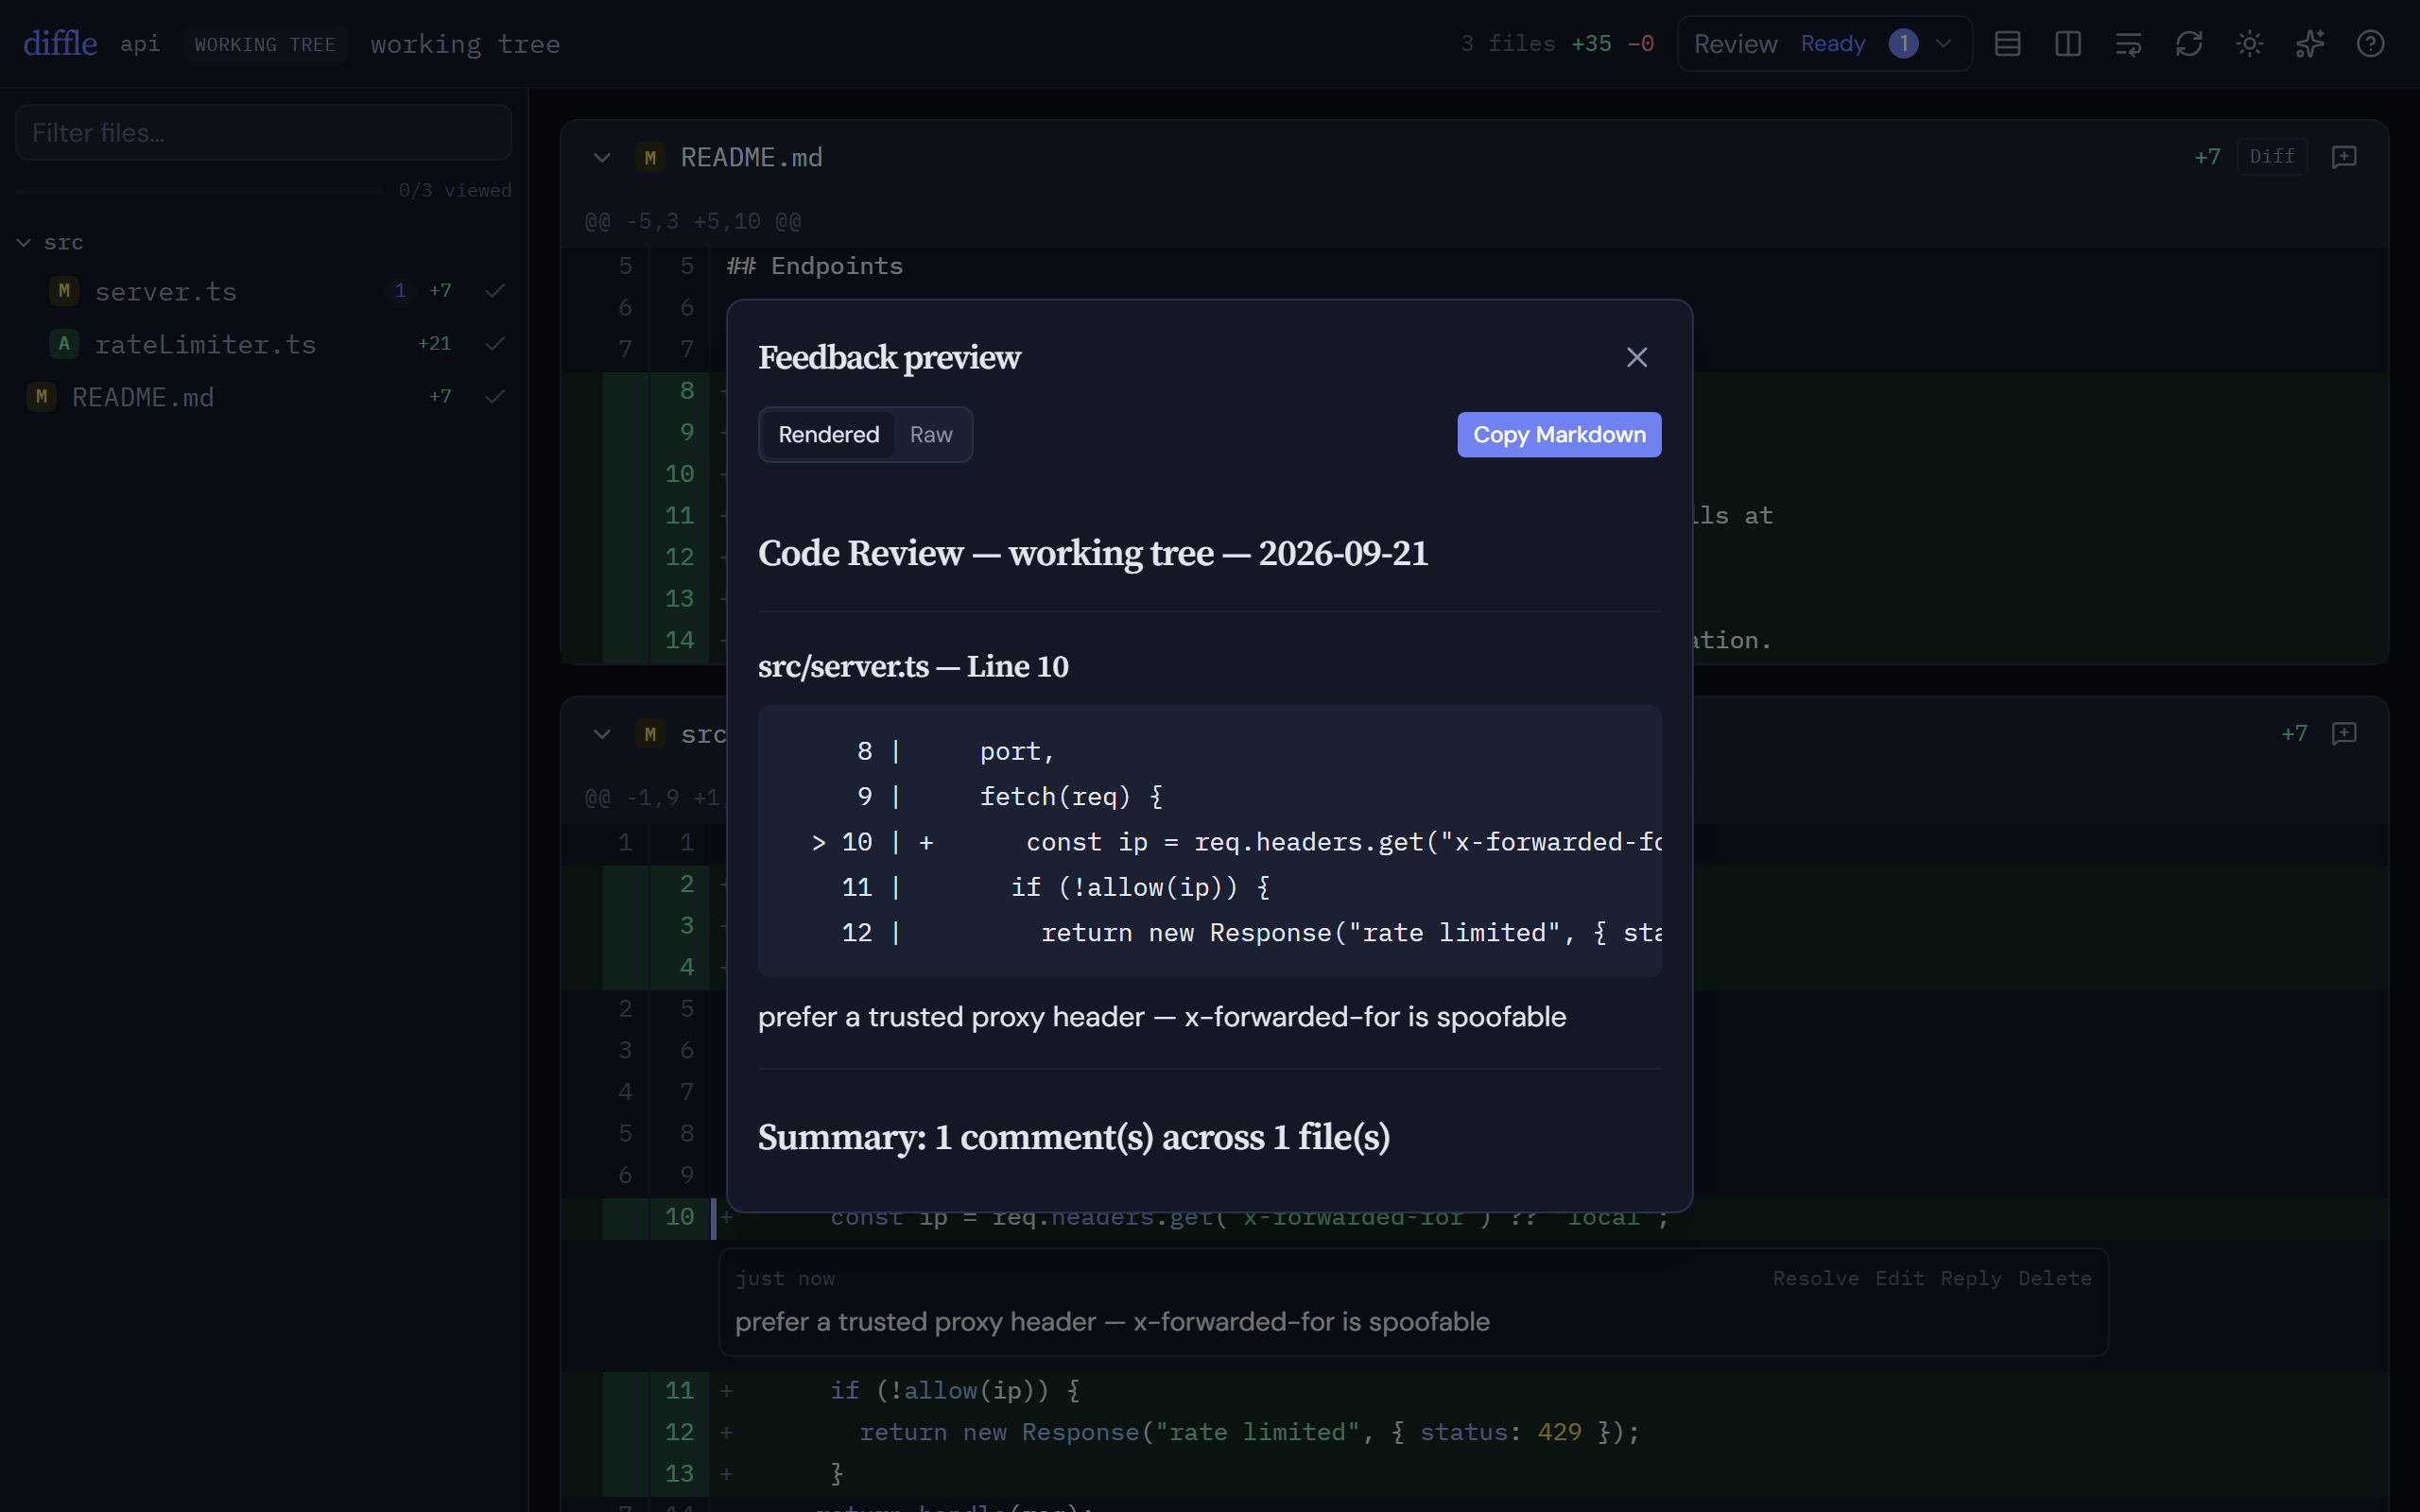Delete the x-forwarded-for comment
This screenshot has width=2420, height=1512.
pyautogui.click(x=2054, y=1278)
